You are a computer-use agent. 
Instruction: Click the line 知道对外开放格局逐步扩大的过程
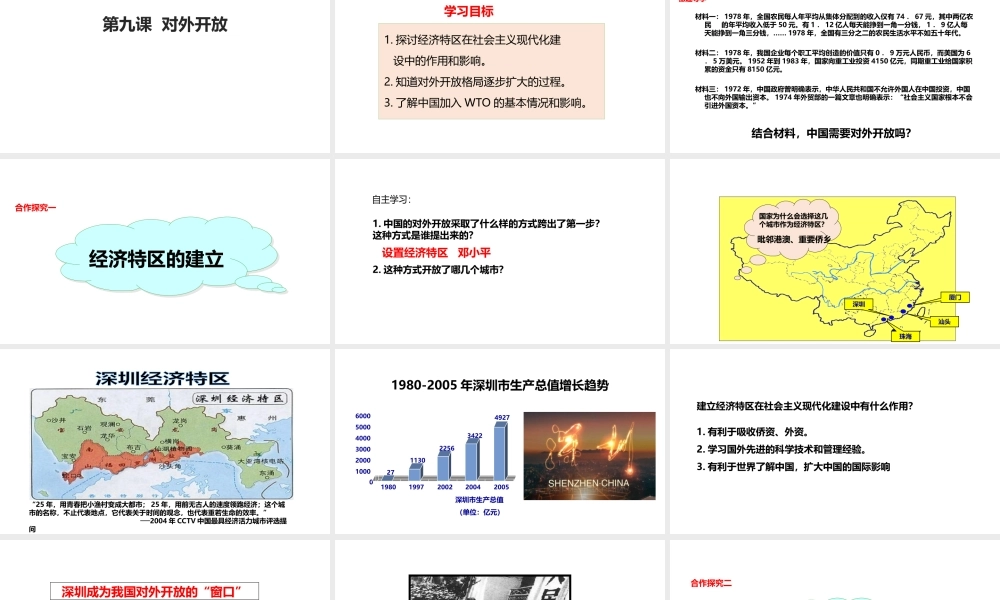click(x=476, y=82)
